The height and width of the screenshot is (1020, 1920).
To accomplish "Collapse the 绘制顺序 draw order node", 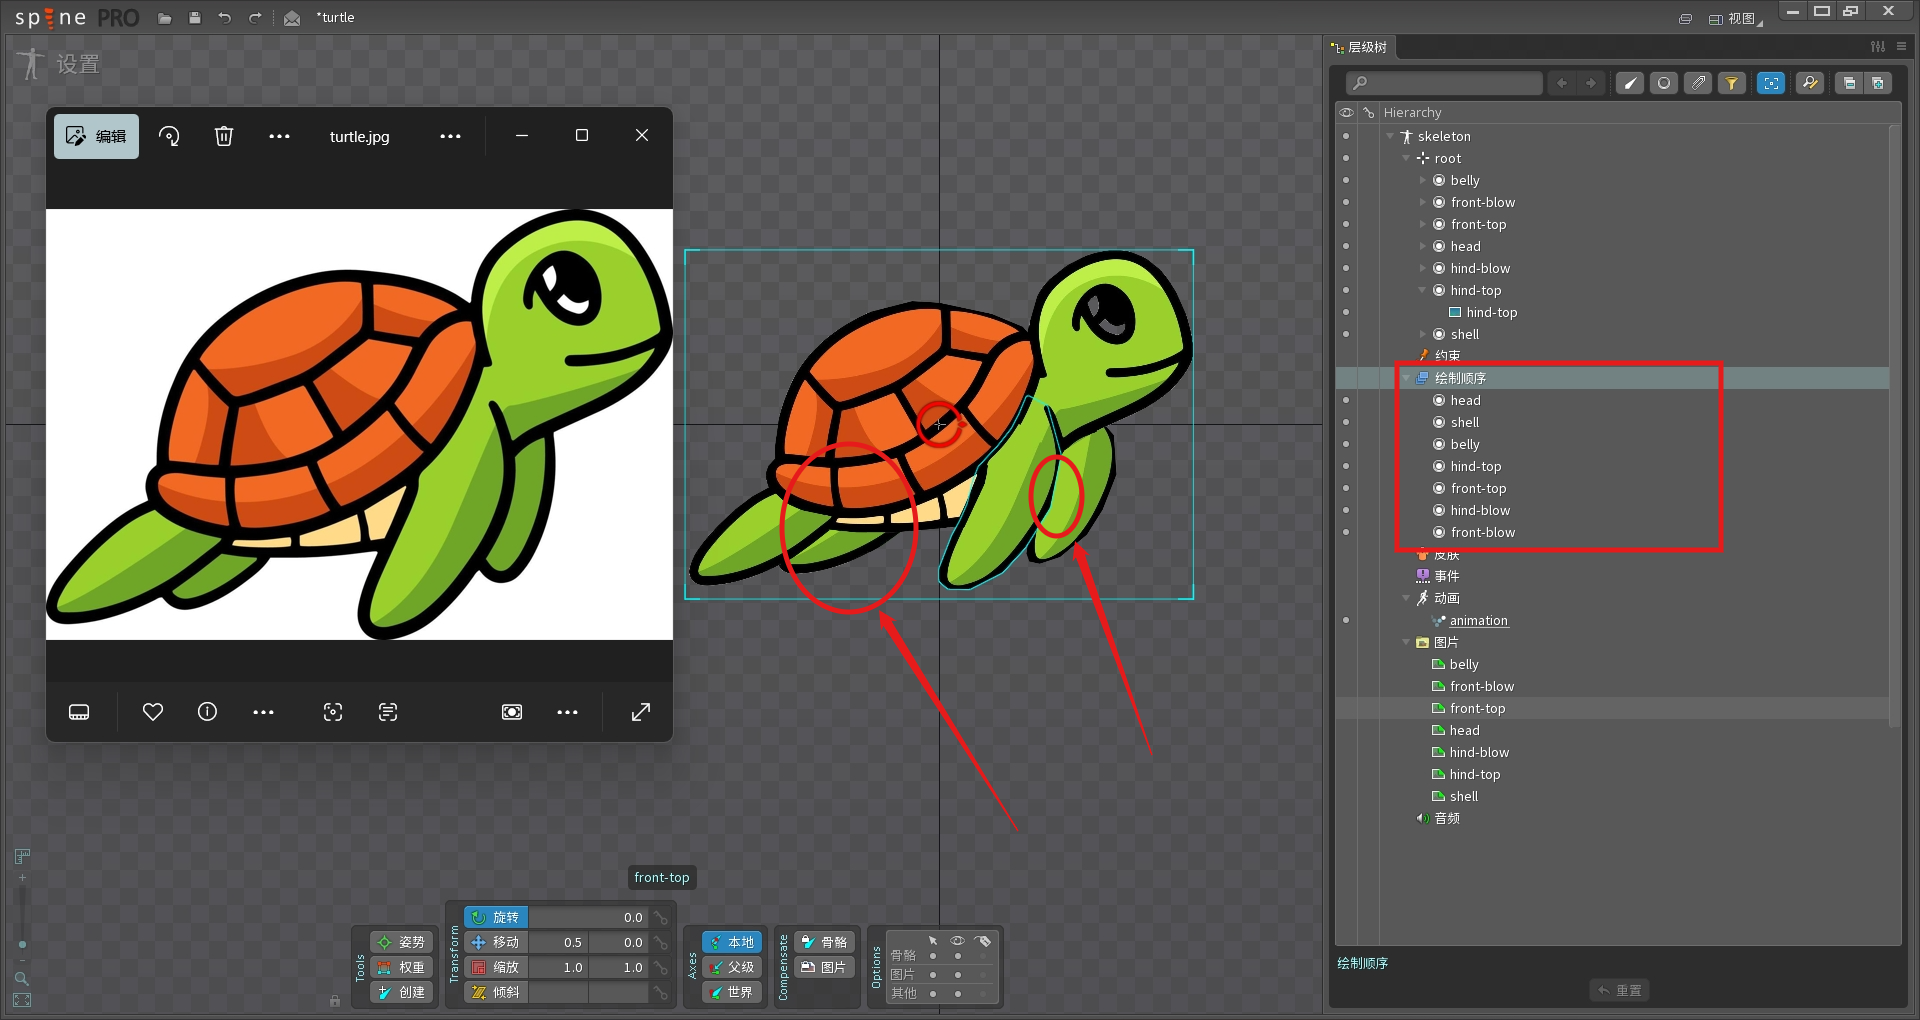I will coord(1406,378).
